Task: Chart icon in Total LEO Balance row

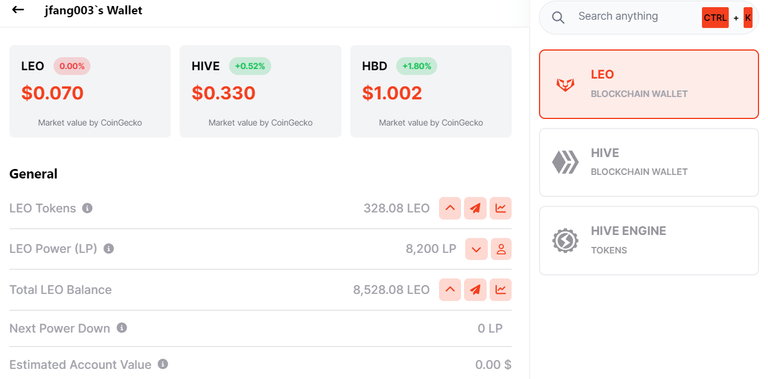Action: tap(501, 290)
